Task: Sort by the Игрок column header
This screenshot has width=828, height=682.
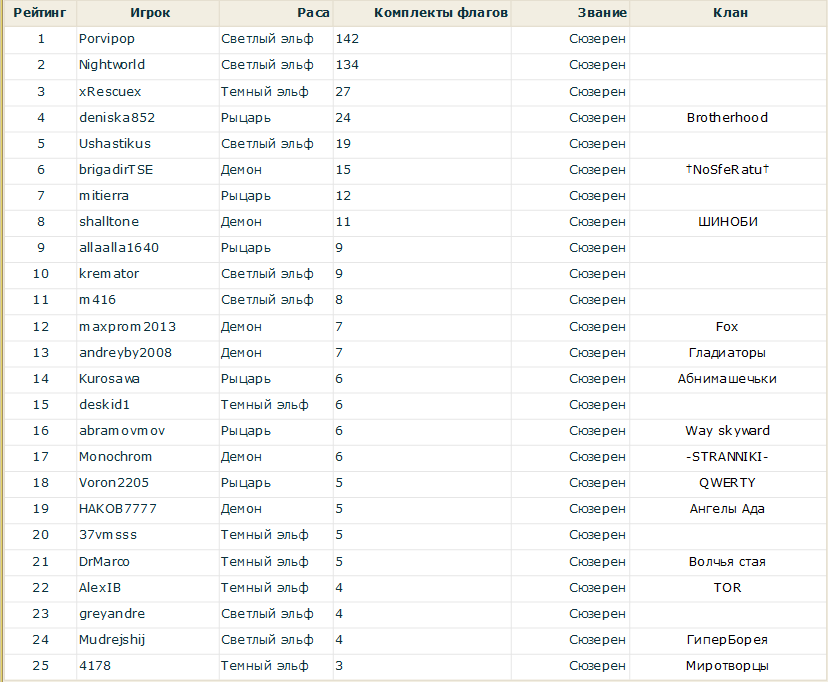Action: coord(149,13)
